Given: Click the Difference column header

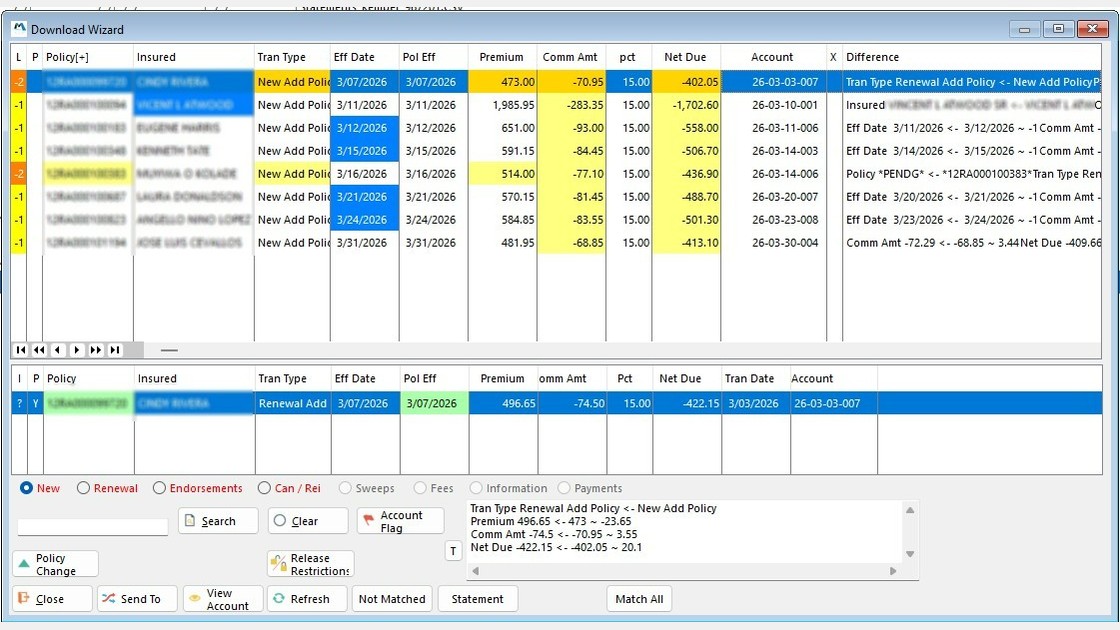Looking at the screenshot, I should (x=971, y=57).
